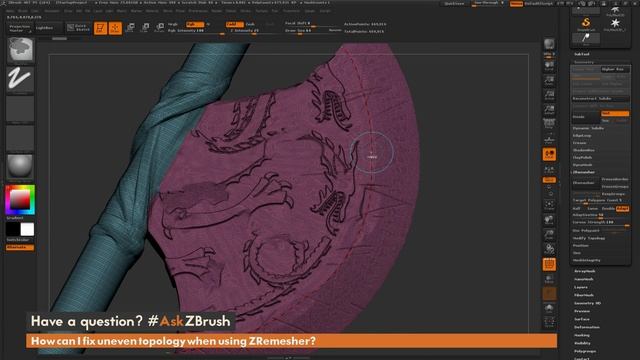Click the Scroll canvas icon
Screen dimensions: 640x360
(549, 66)
